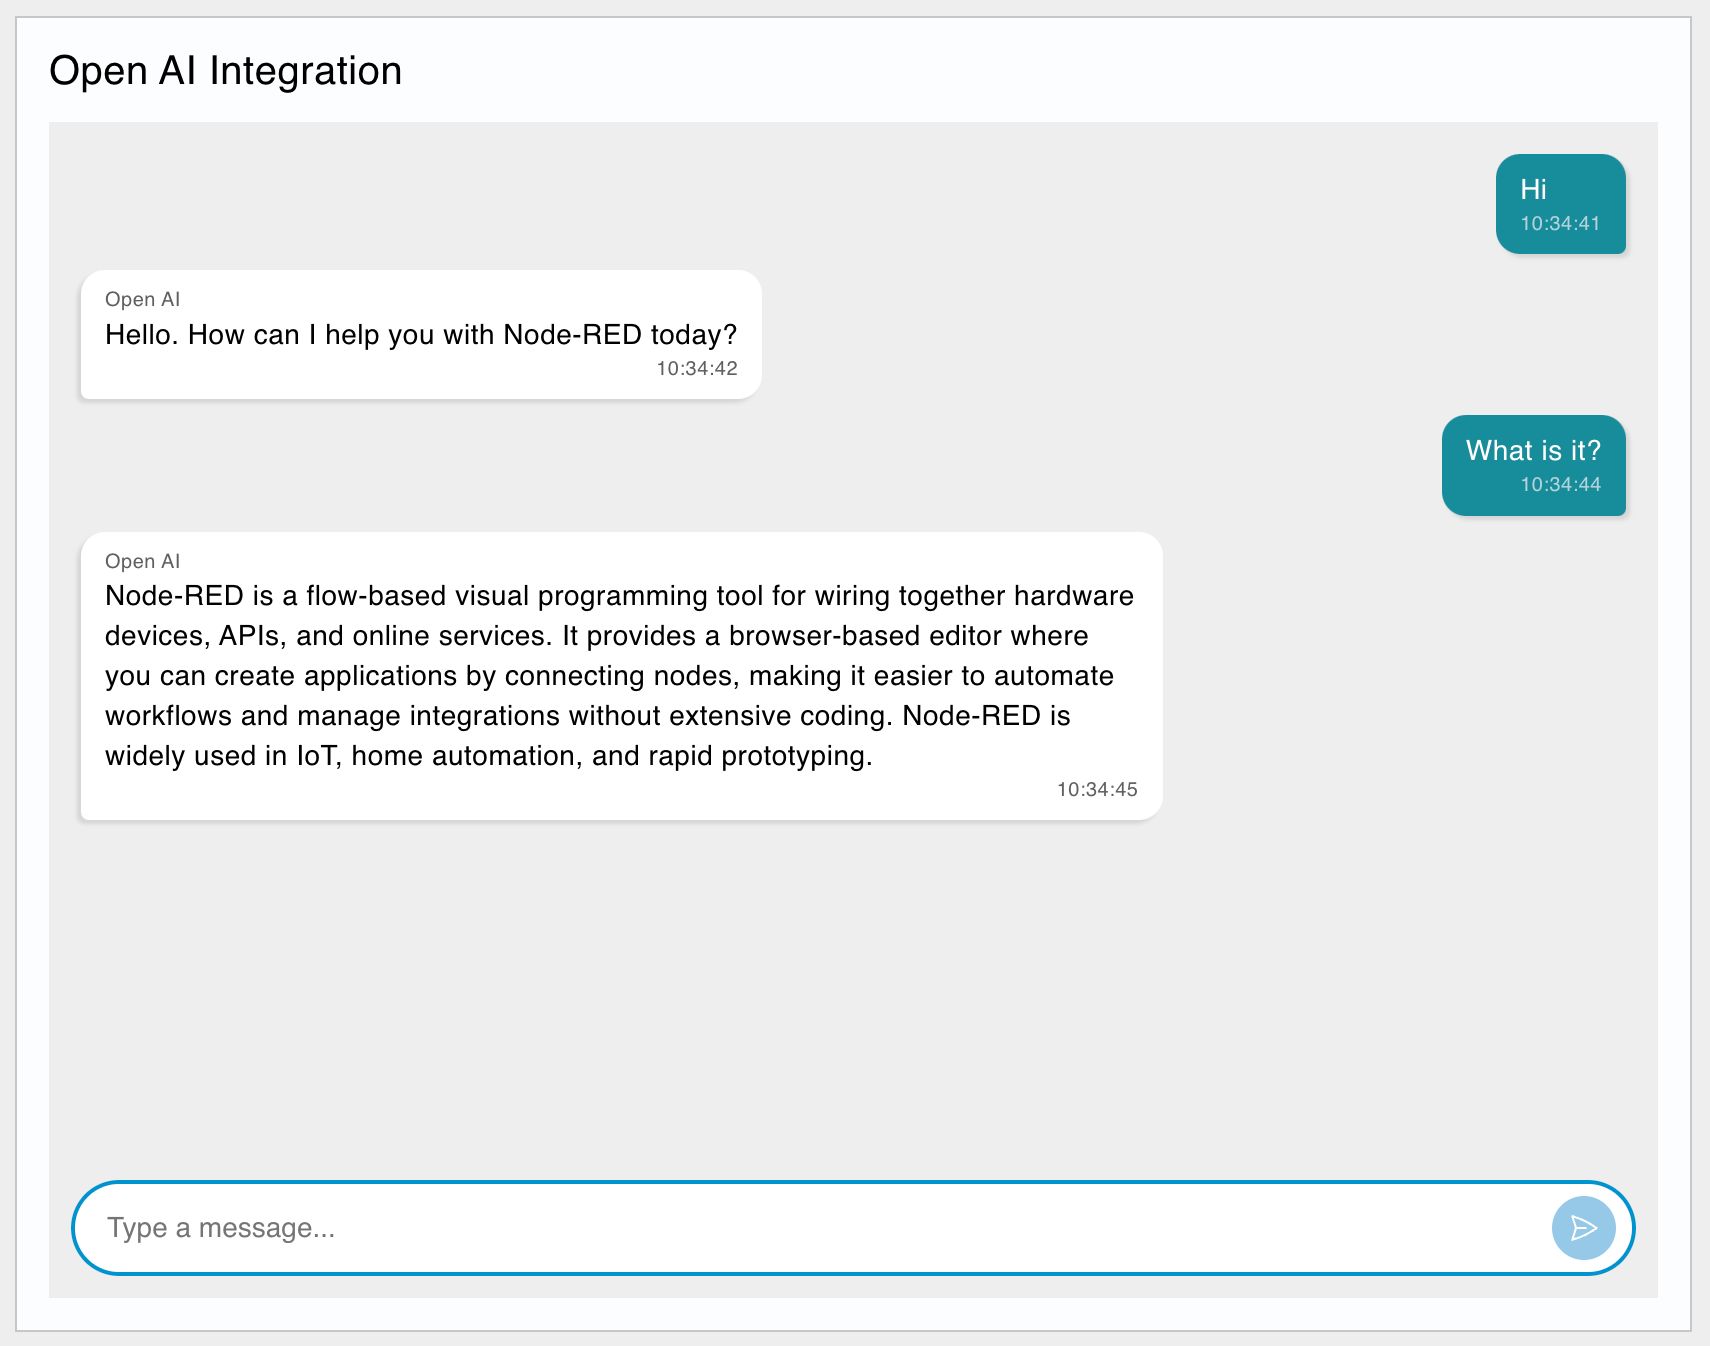Click timestamp 10:34:41 on the Hi message
The image size is (1710, 1346).
[x=1563, y=223]
